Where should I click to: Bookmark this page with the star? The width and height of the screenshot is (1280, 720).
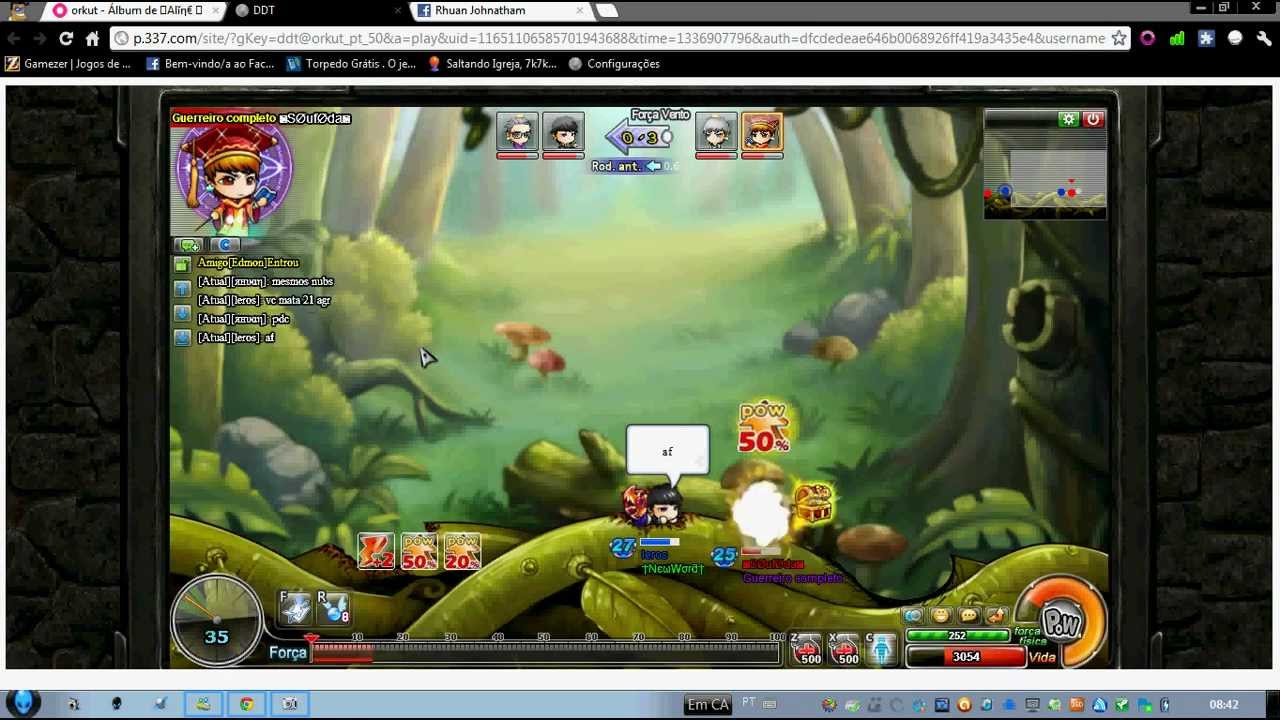1119,38
